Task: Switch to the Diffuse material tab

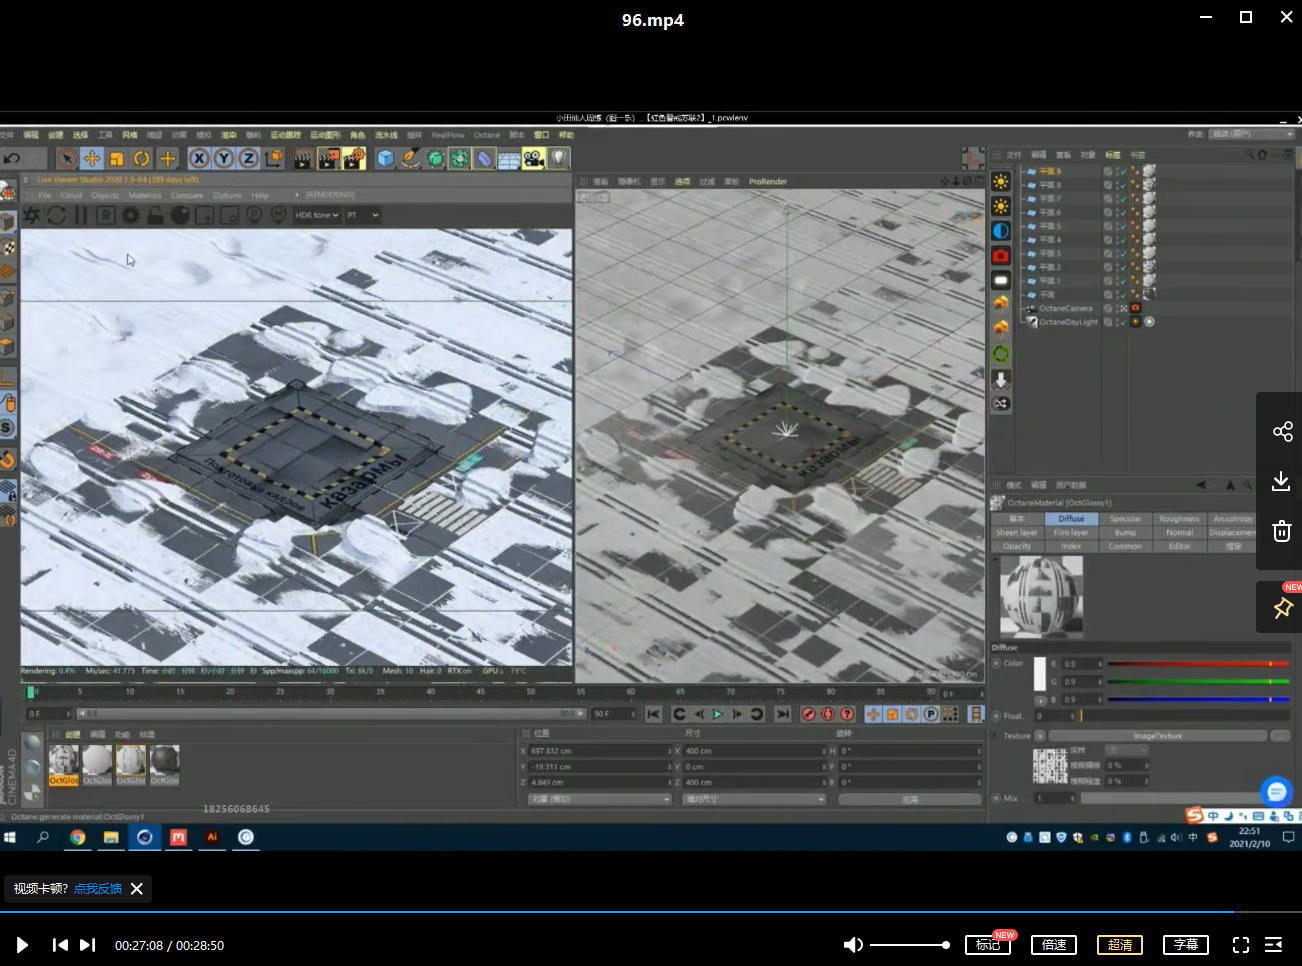Action: (x=1071, y=519)
